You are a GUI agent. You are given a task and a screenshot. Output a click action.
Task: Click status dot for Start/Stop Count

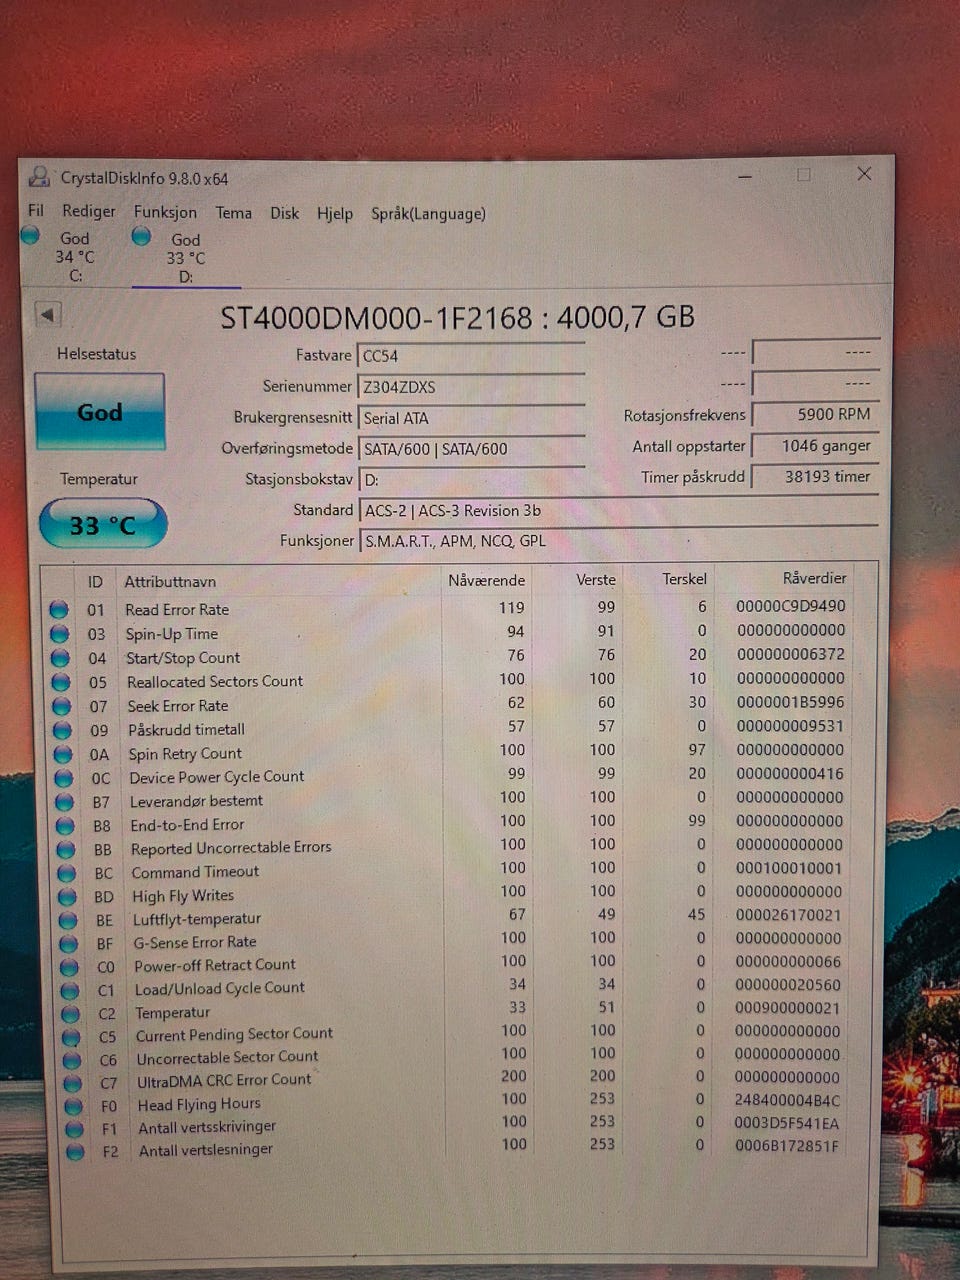point(60,658)
